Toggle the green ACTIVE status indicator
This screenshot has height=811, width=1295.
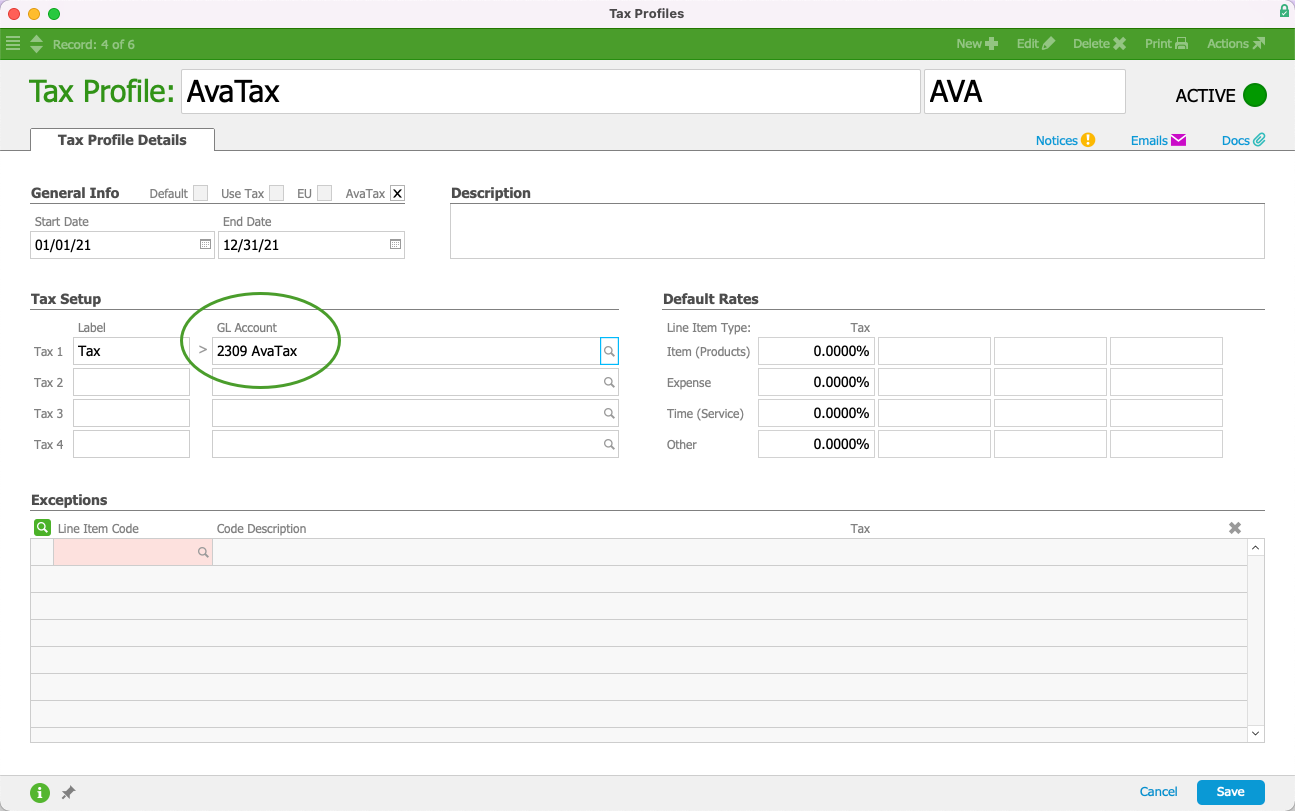coord(1255,95)
